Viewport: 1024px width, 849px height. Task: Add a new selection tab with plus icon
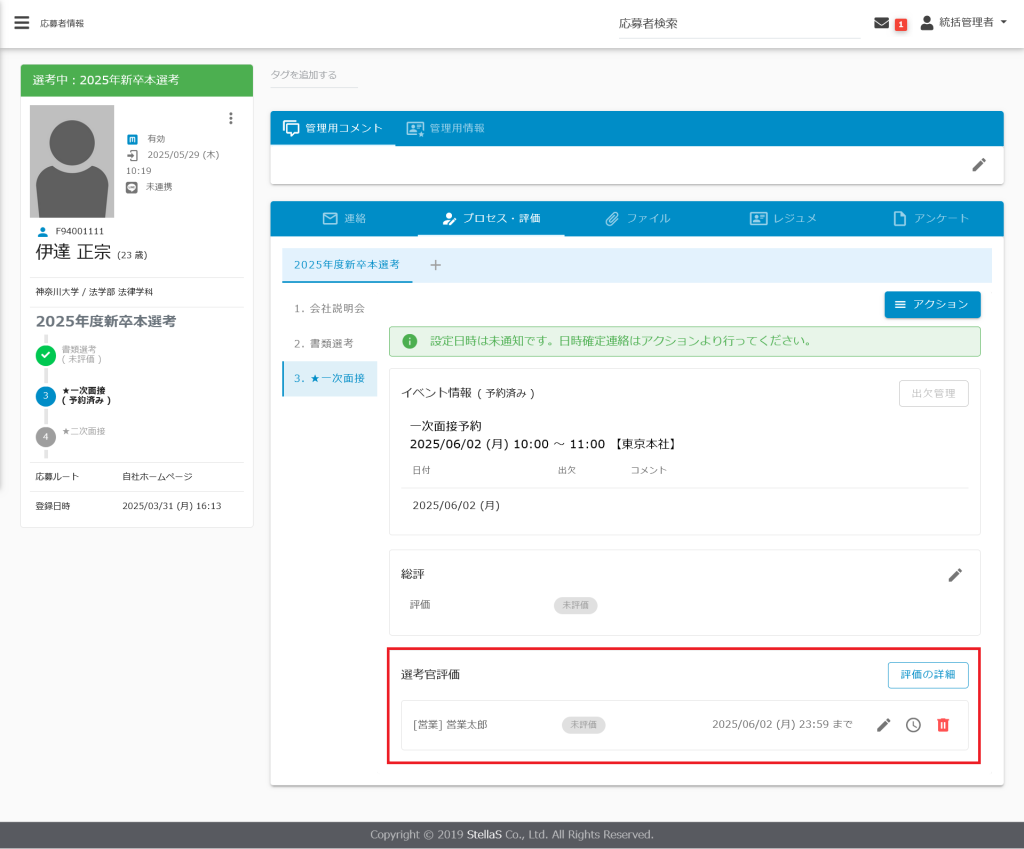[435, 265]
